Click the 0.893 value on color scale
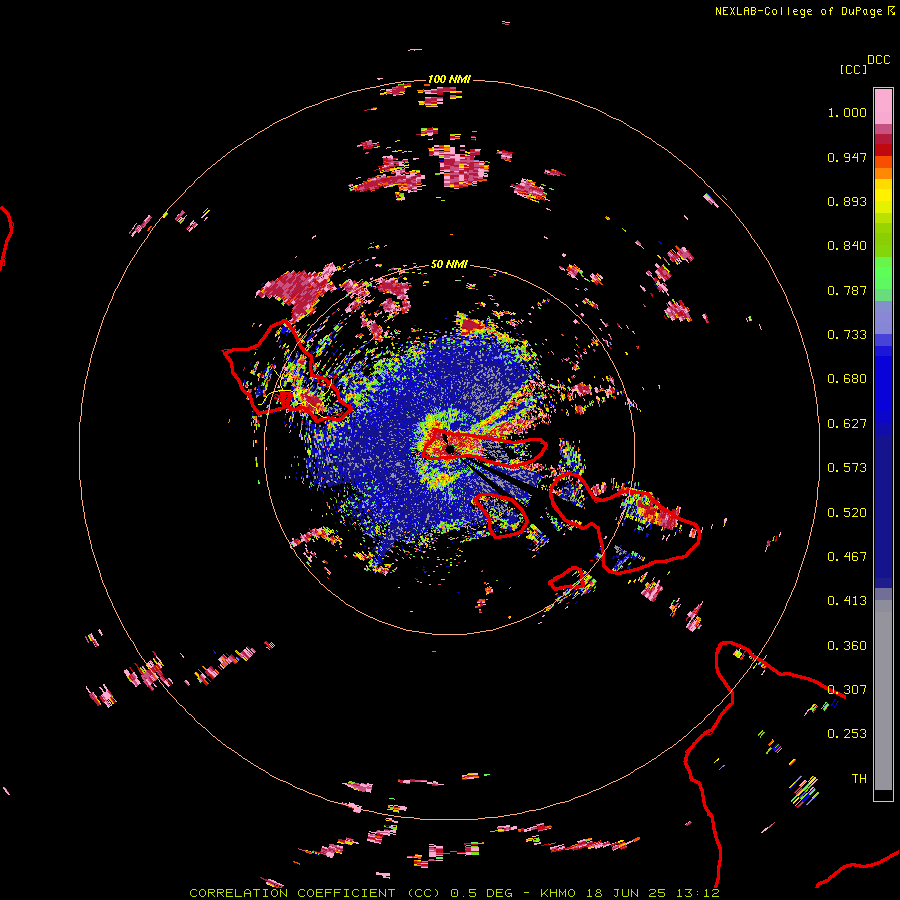 [x=847, y=201]
